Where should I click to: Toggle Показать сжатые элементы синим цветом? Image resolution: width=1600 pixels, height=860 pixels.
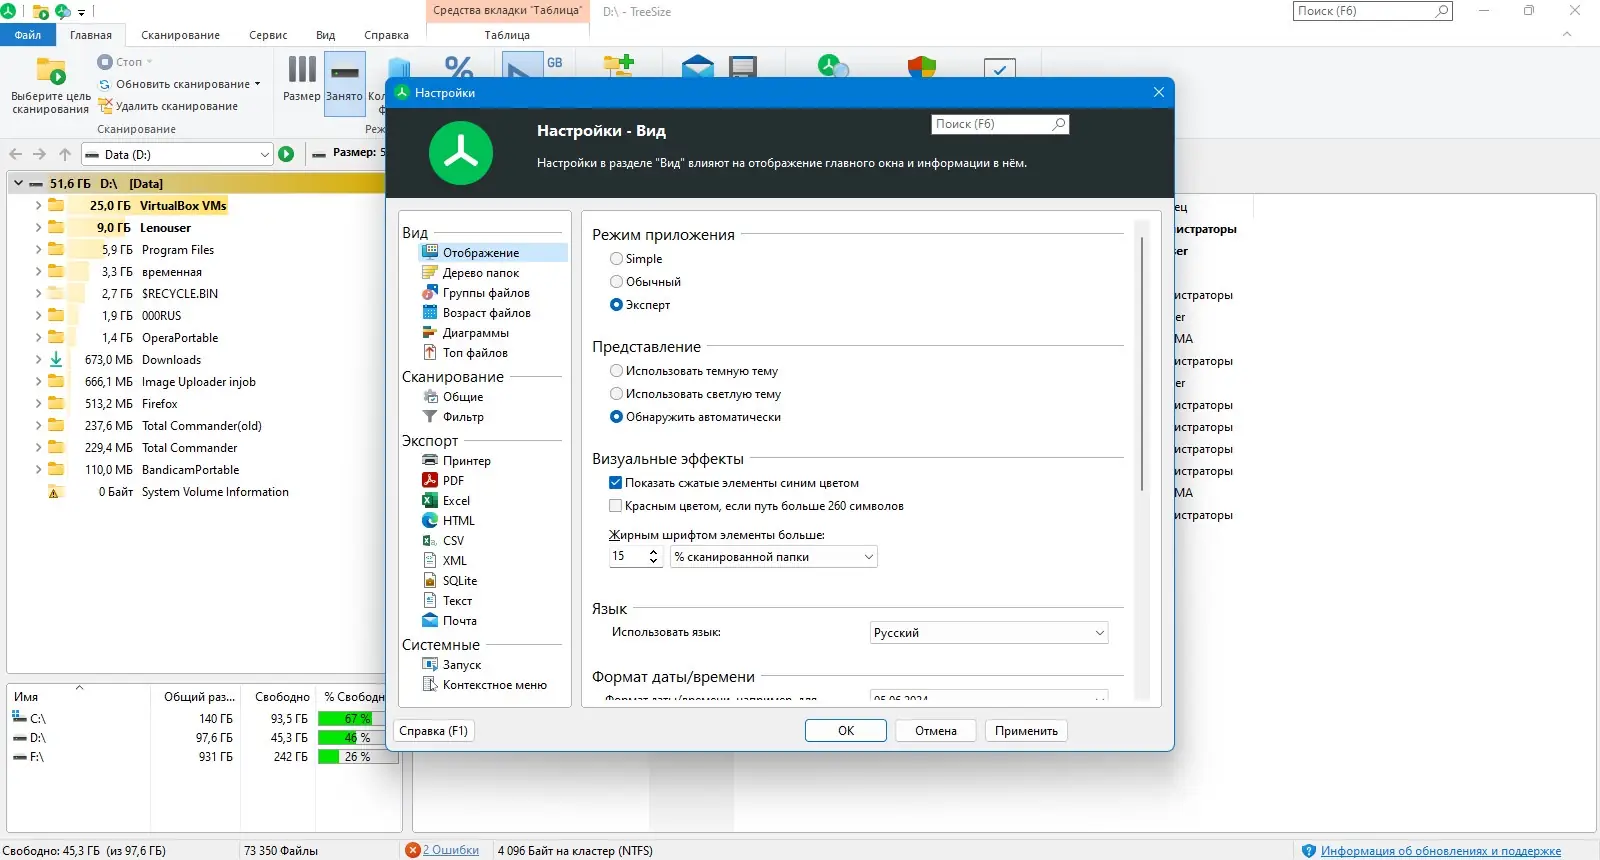616,482
